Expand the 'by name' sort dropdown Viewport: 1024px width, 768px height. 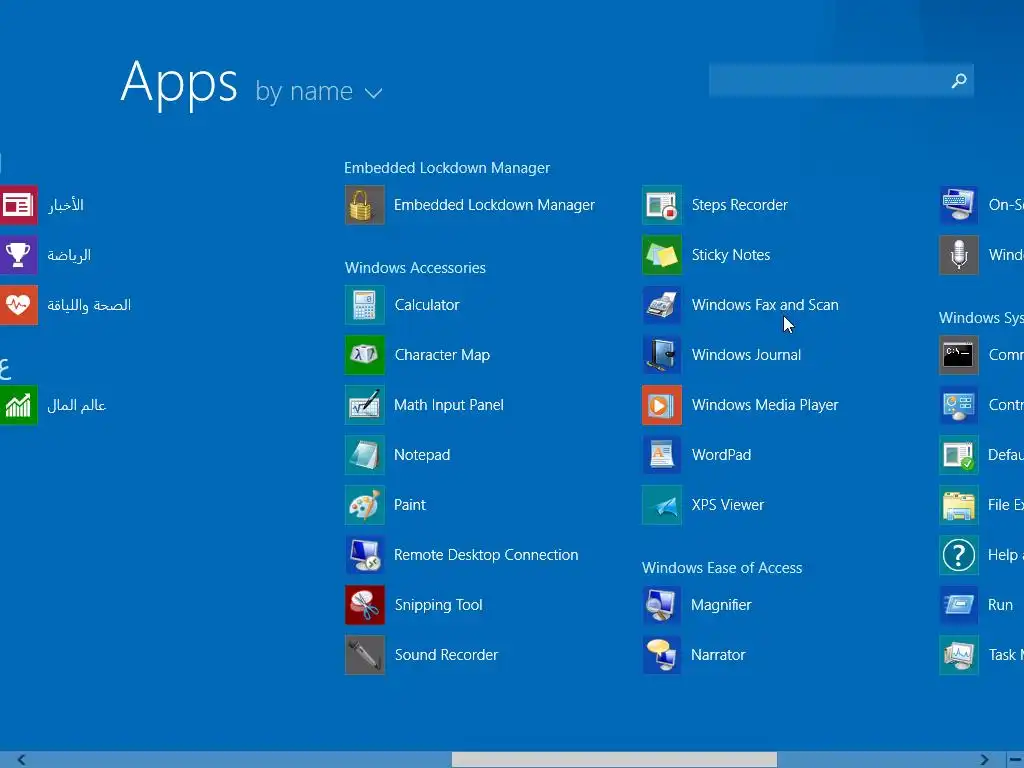click(319, 92)
